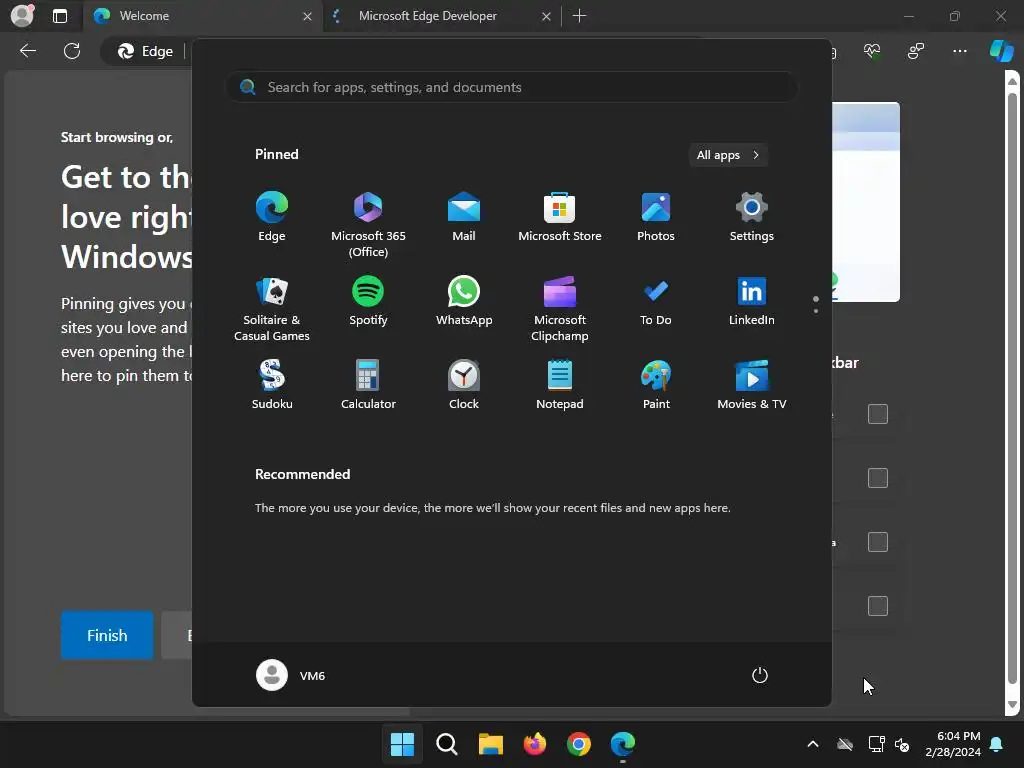Launch Microsoft Clipchamp

[x=560, y=308]
